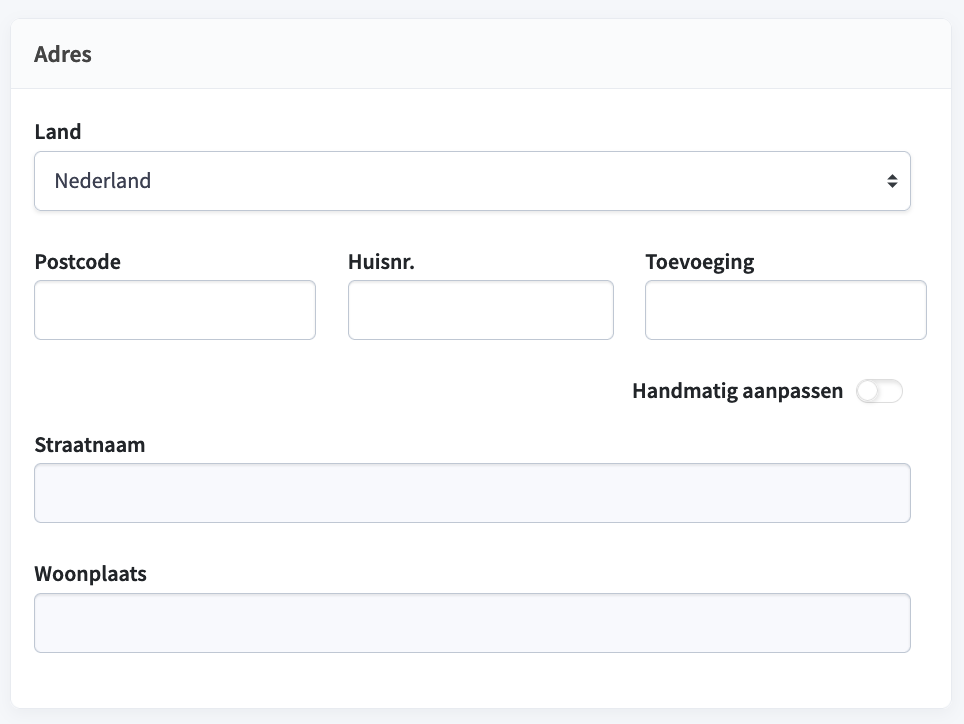Image resolution: width=964 pixels, height=724 pixels.
Task: Click inside the Straatnaam field
Action: coord(472,493)
